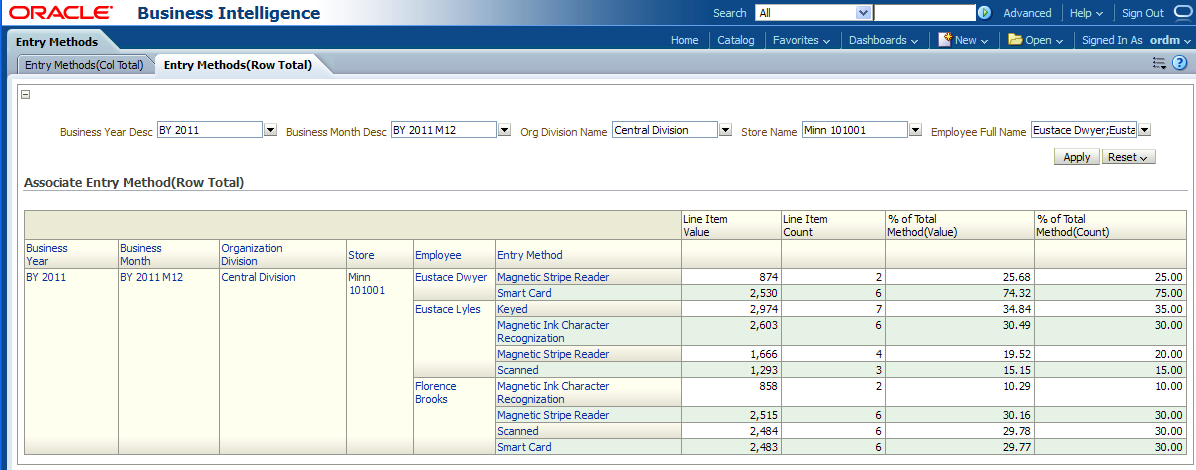Click the New document icon
This screenshot has height=470, width=1196.
(x=944, y=40)
